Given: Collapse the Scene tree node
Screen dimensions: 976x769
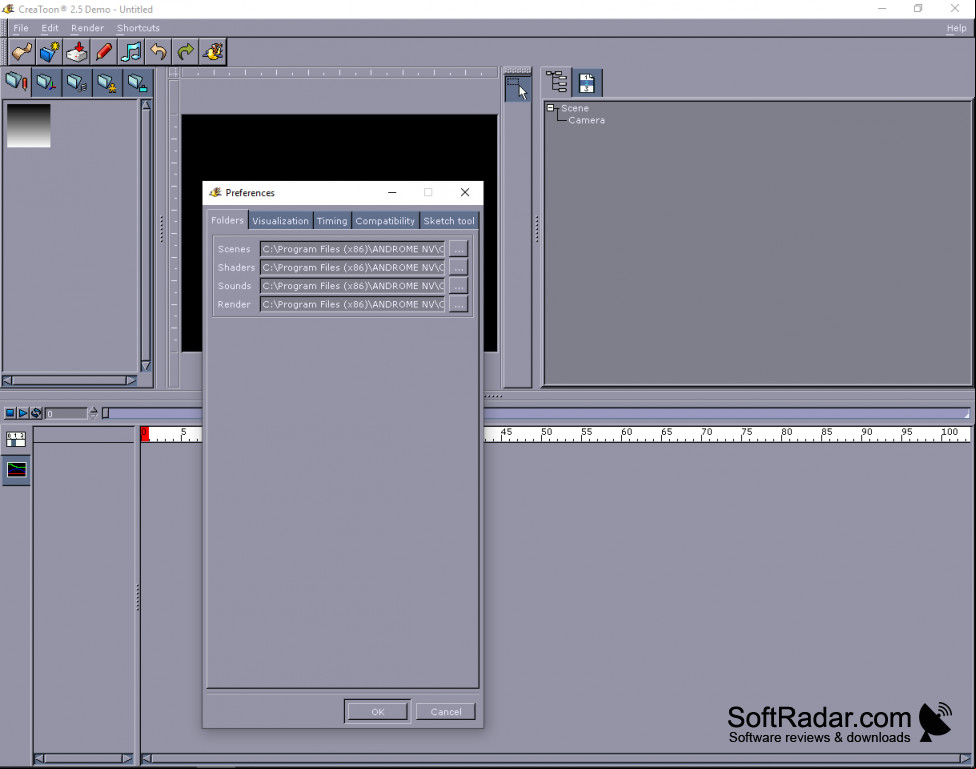Looking at the screenshot, I should pyautogui.click(x=550, y=108).
